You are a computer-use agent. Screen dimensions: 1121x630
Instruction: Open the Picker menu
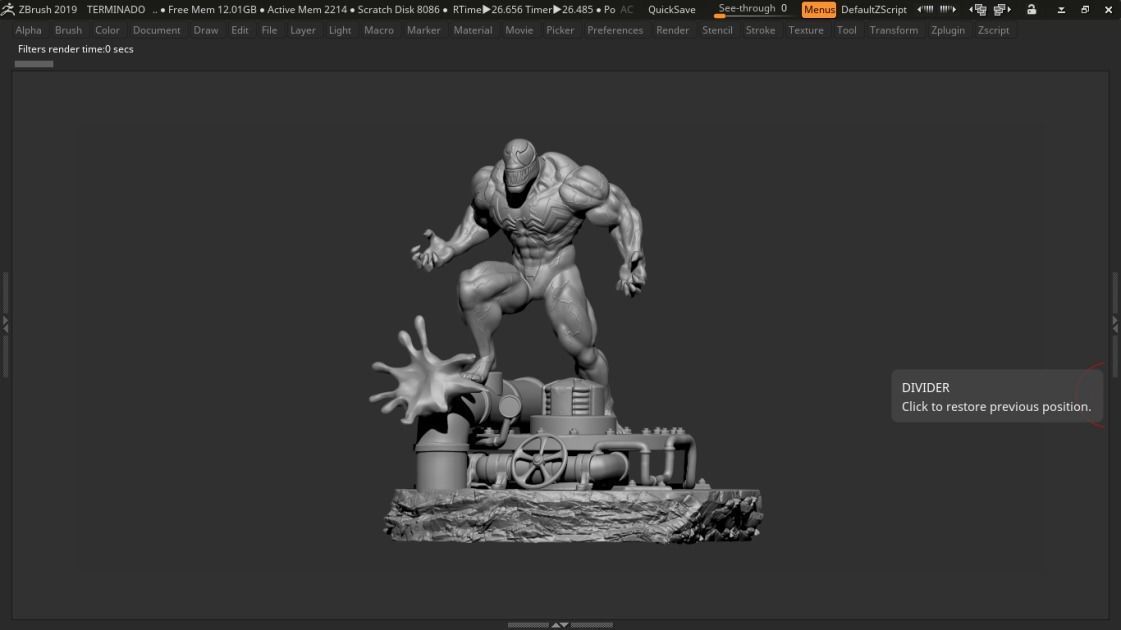tap(560, 30)
